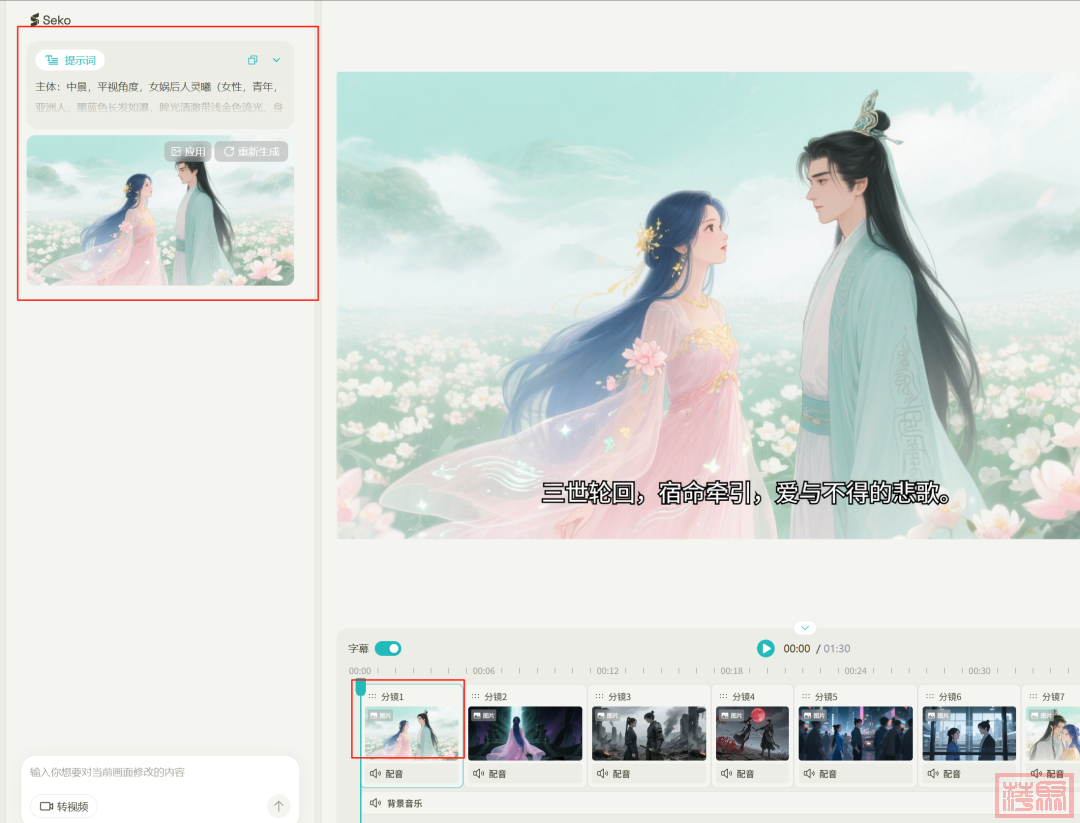The width and height of the screenshot is (1080, 823).
Task: Select the 提示词 prompt tab
Action: [70, 60]
